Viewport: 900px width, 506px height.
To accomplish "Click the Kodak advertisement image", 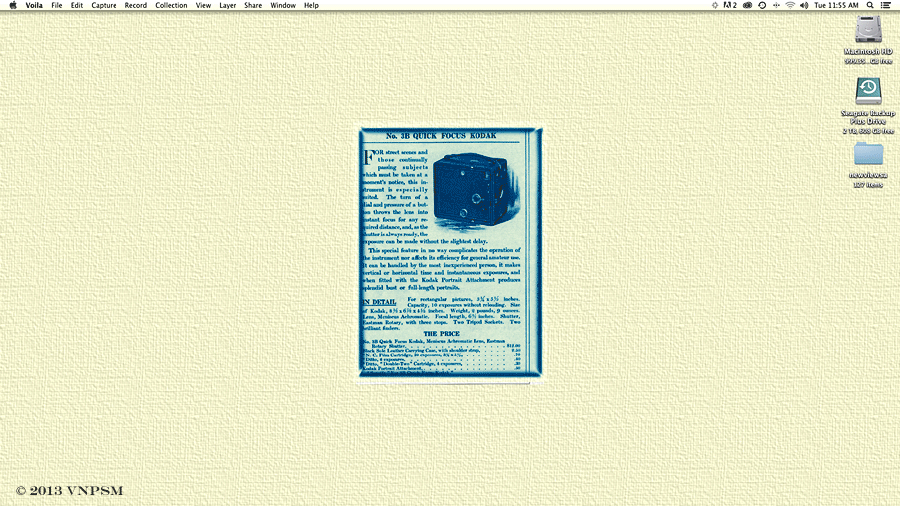I will pyautogui.click(x=450, y=252).
